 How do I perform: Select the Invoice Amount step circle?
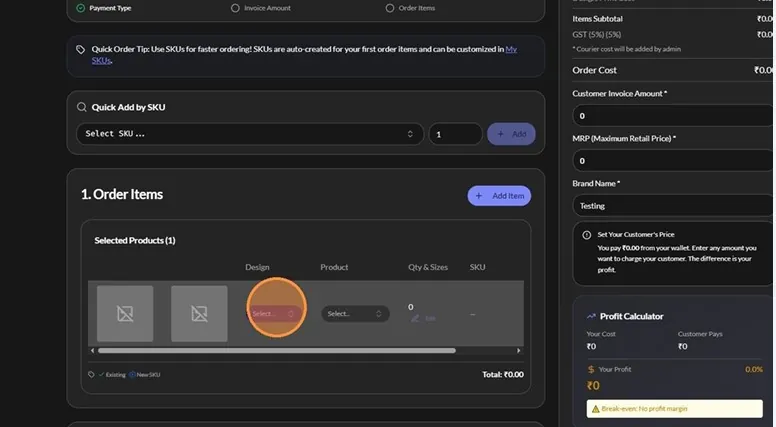pyautogui.click(x=235, y=8)
